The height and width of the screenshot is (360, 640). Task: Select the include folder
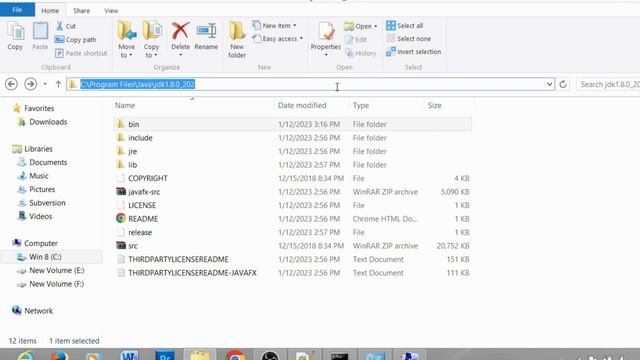[x=292, y=138]
